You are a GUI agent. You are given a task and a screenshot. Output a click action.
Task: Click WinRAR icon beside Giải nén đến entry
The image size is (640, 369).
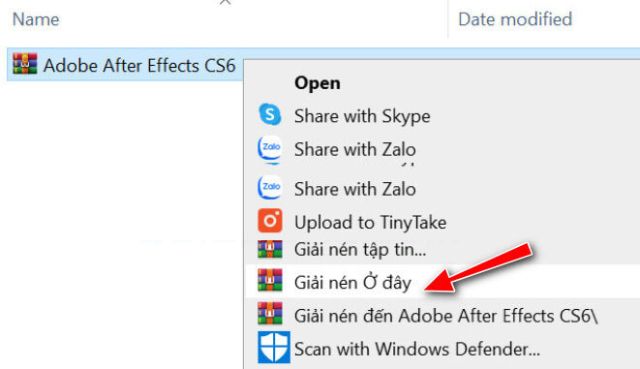pyautogui.click(x=270, y=313)
